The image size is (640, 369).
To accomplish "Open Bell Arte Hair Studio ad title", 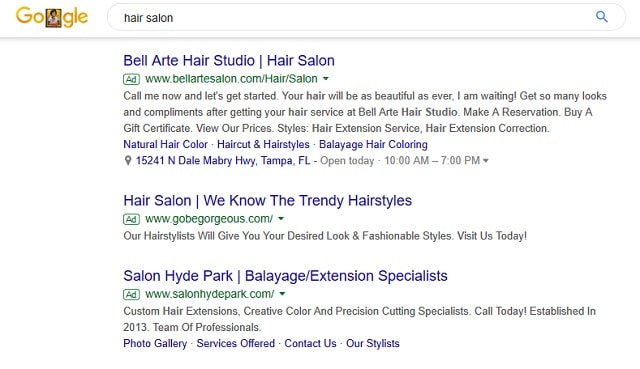I will (229, 60).
